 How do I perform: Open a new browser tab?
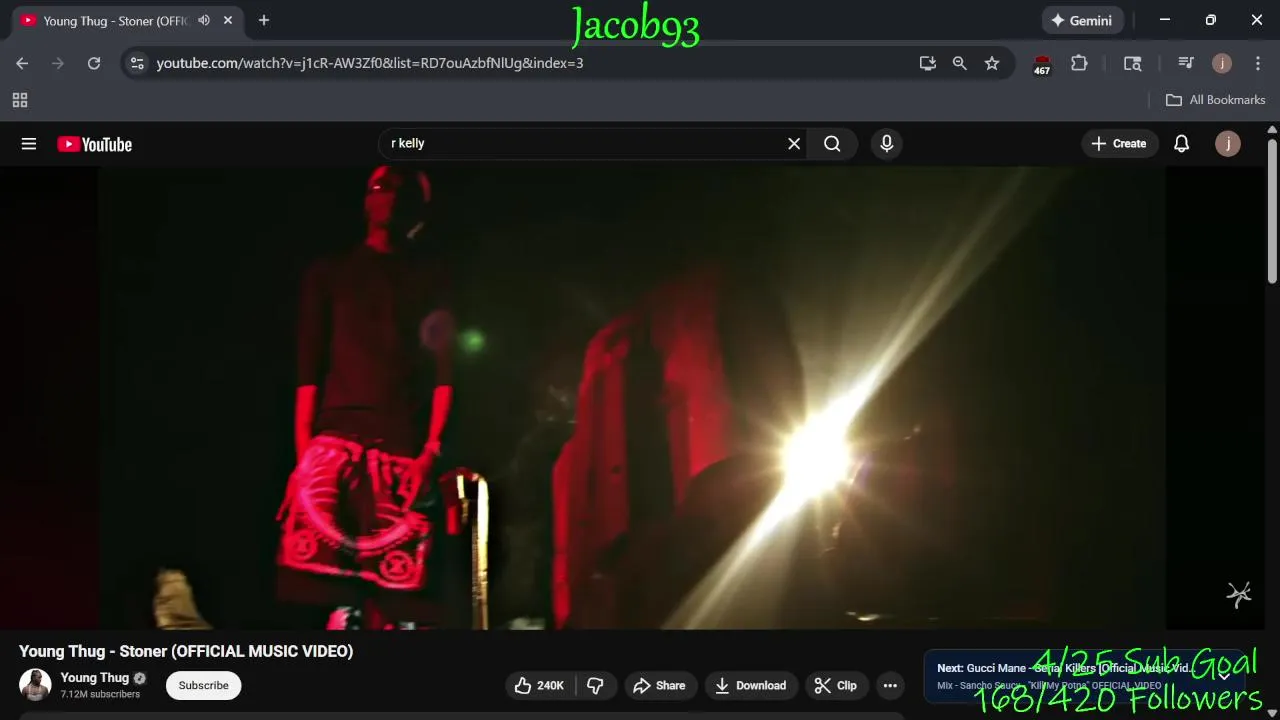click(264, 20)
